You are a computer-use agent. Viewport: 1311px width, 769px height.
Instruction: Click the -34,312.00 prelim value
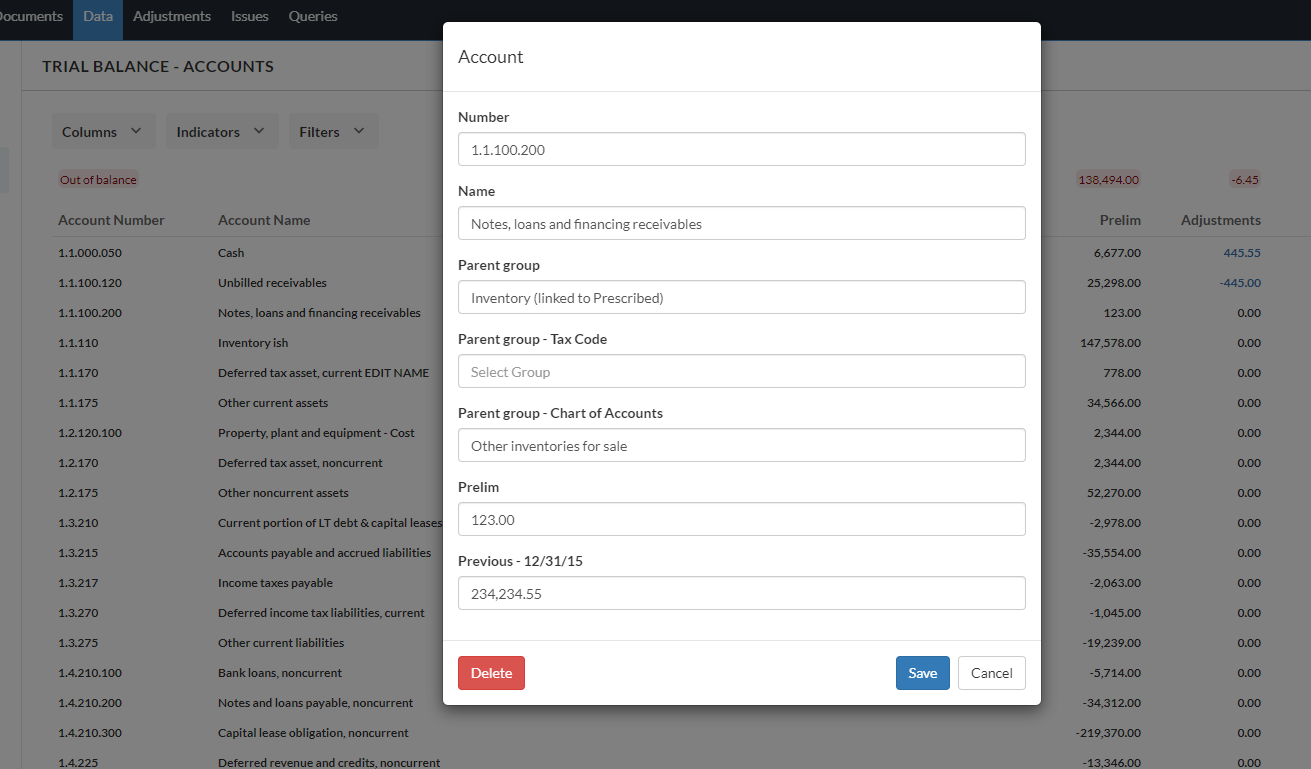coord(1112,703)
